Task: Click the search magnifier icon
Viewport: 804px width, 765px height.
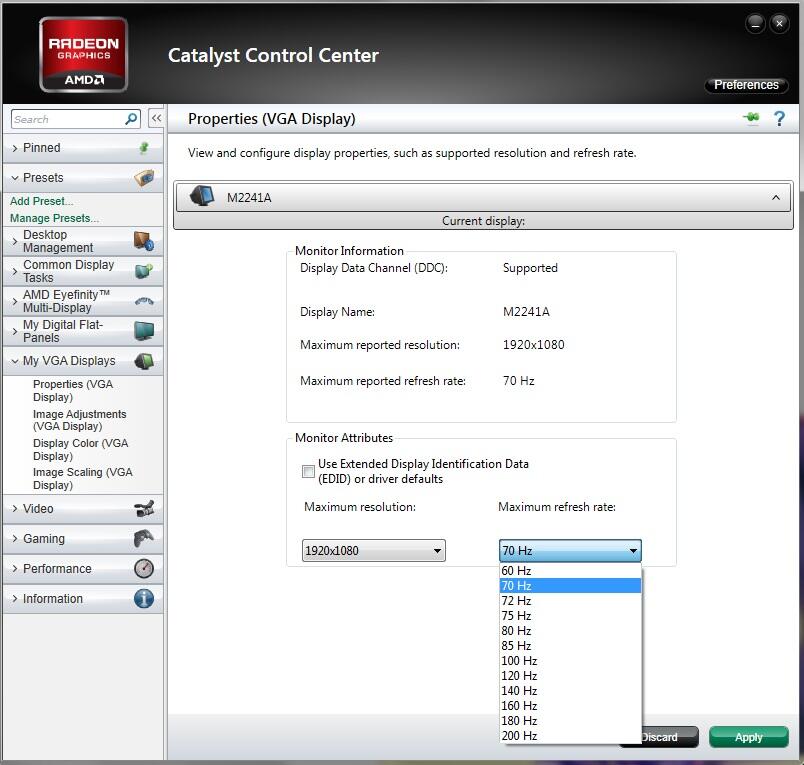Action: pos(131,119)
